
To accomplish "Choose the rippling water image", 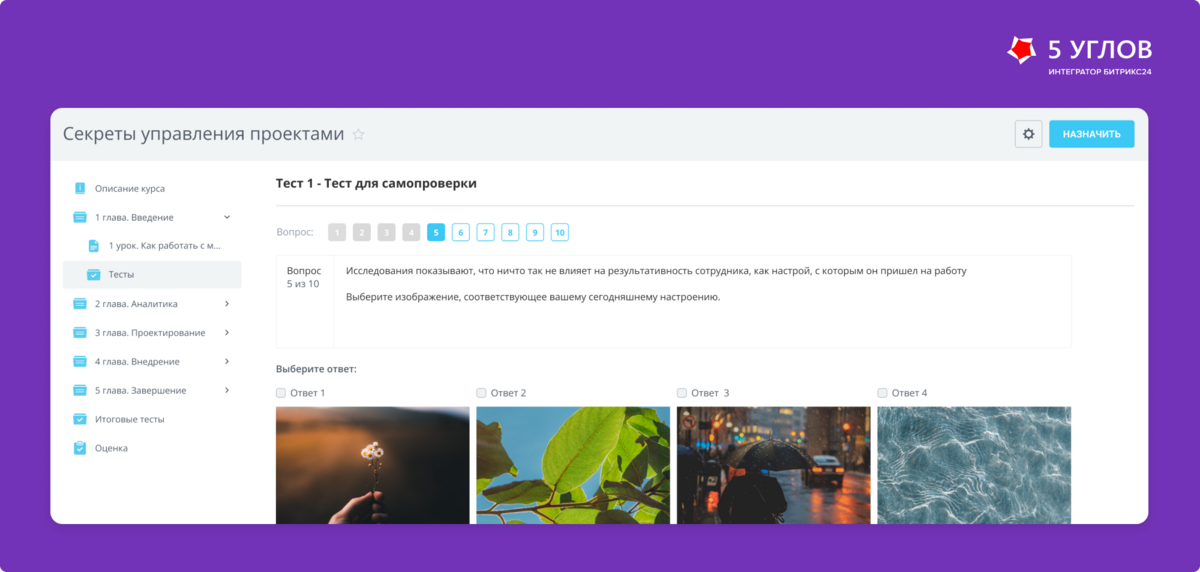I will click(974, 465).
